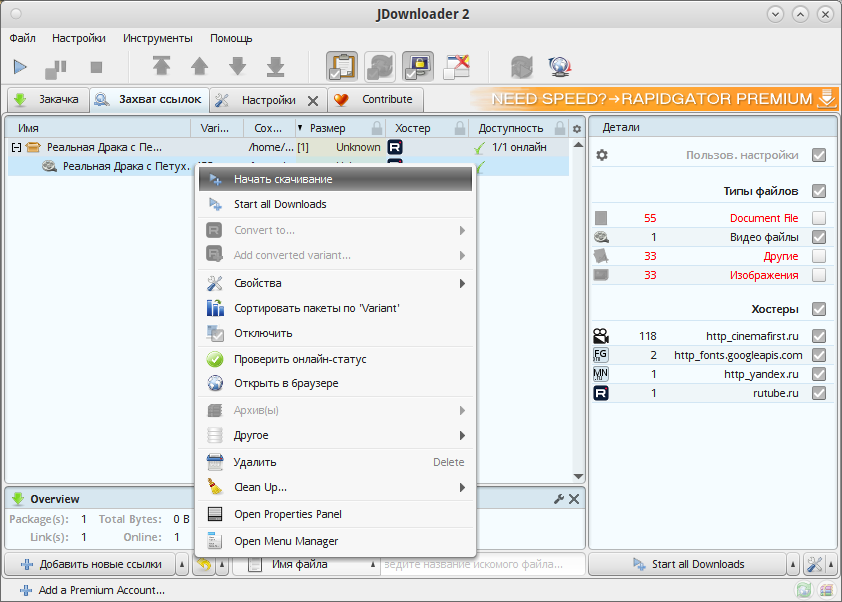The height and width of the screenshot is (602, 842).
Task: Click the bottom Start all Downloads button
Action: (688, 564)
